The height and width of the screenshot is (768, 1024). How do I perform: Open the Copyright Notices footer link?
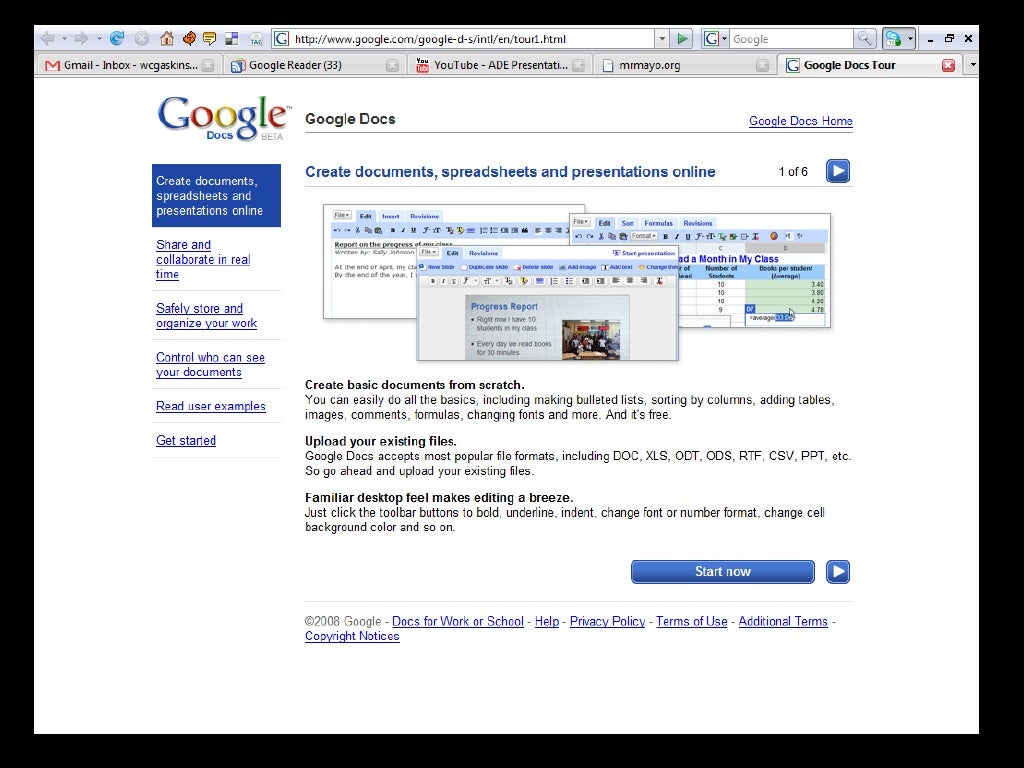tap(352, 637)
